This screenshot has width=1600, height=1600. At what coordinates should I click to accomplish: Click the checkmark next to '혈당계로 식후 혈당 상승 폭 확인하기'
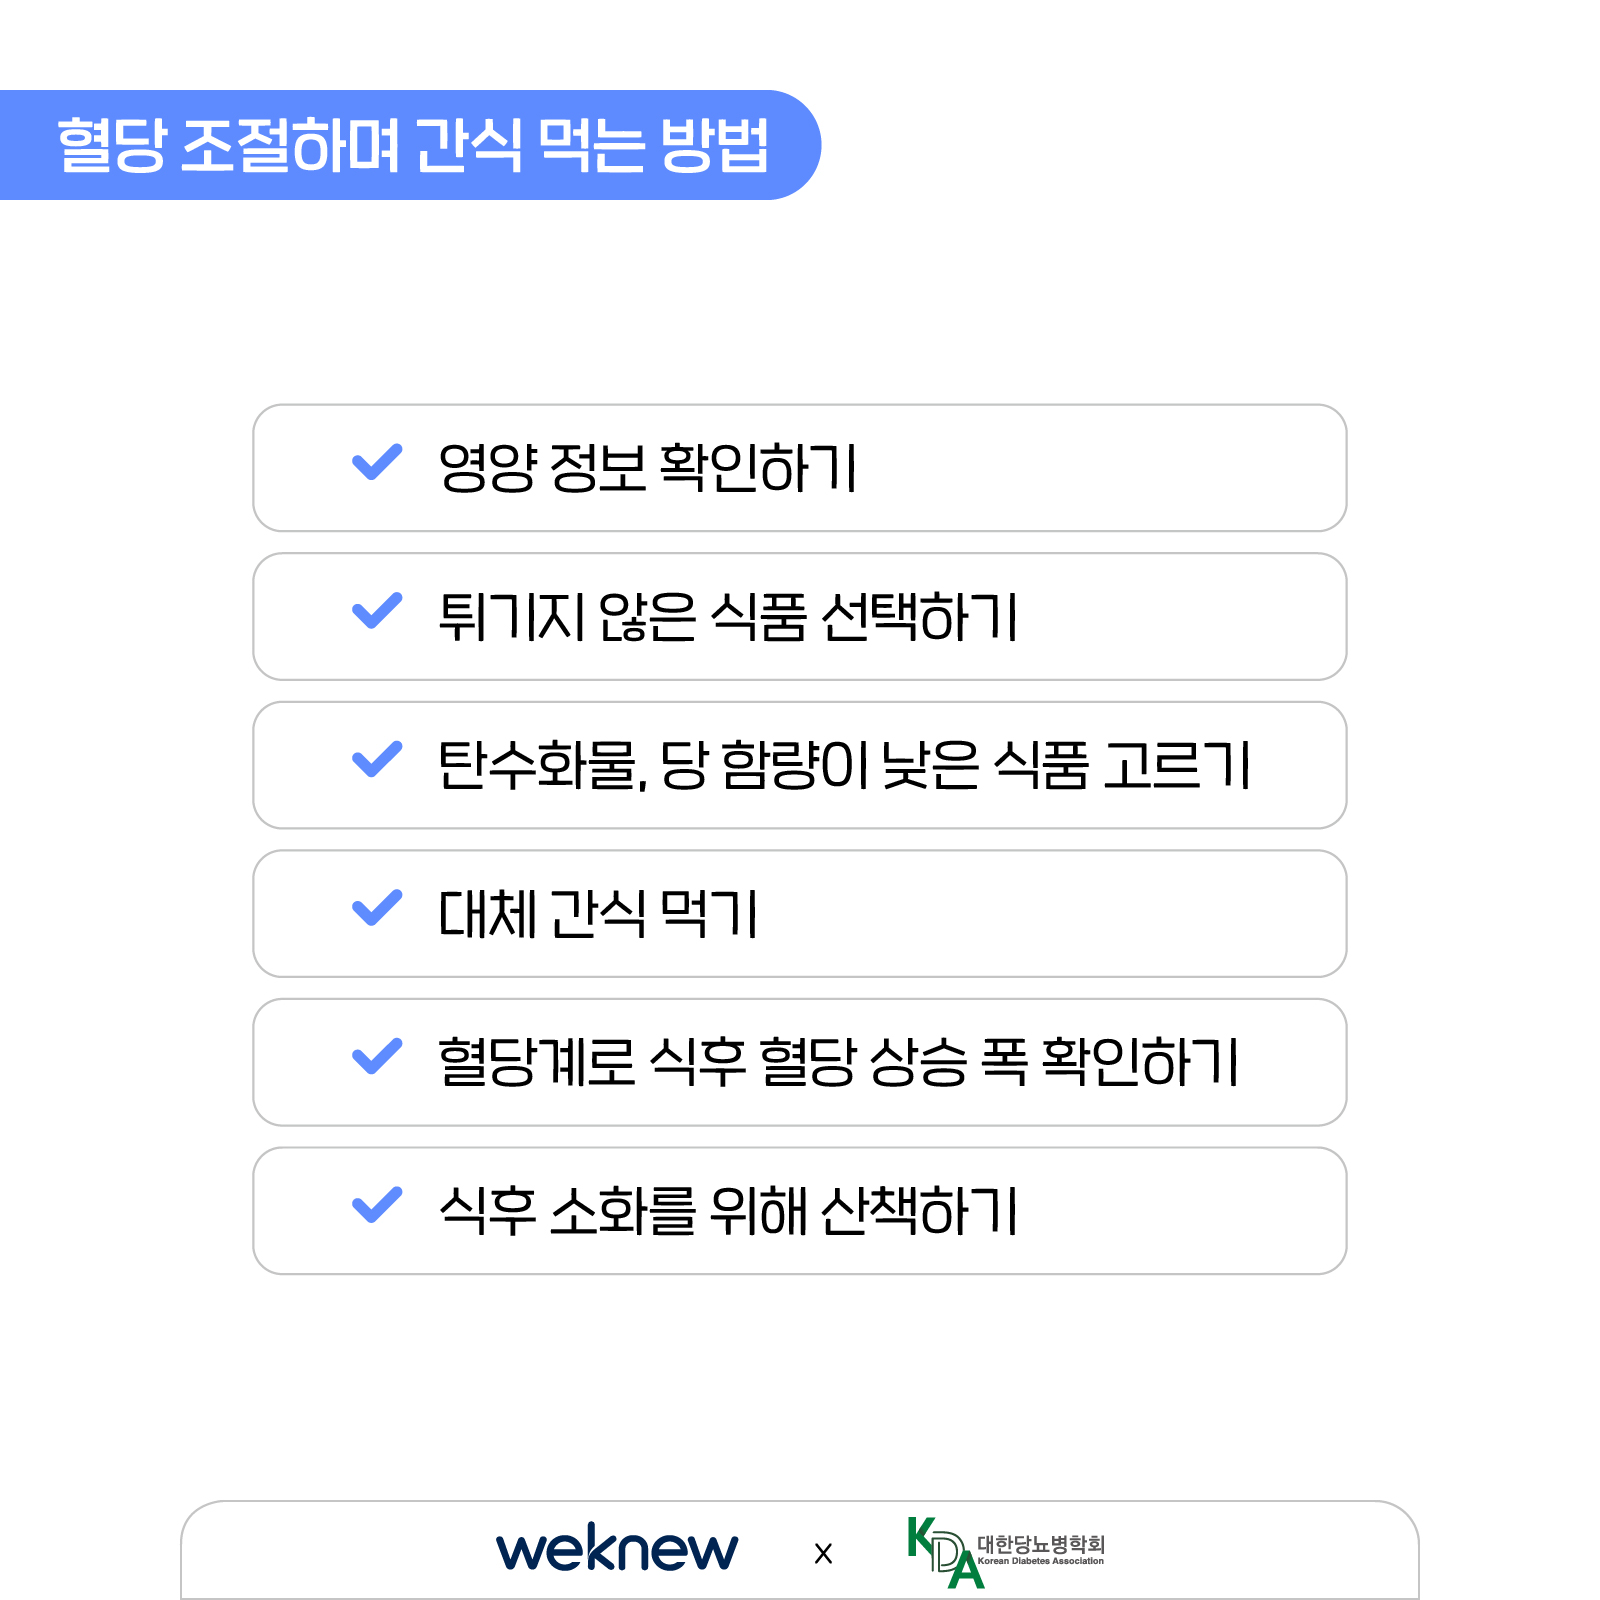point(377,1057)
